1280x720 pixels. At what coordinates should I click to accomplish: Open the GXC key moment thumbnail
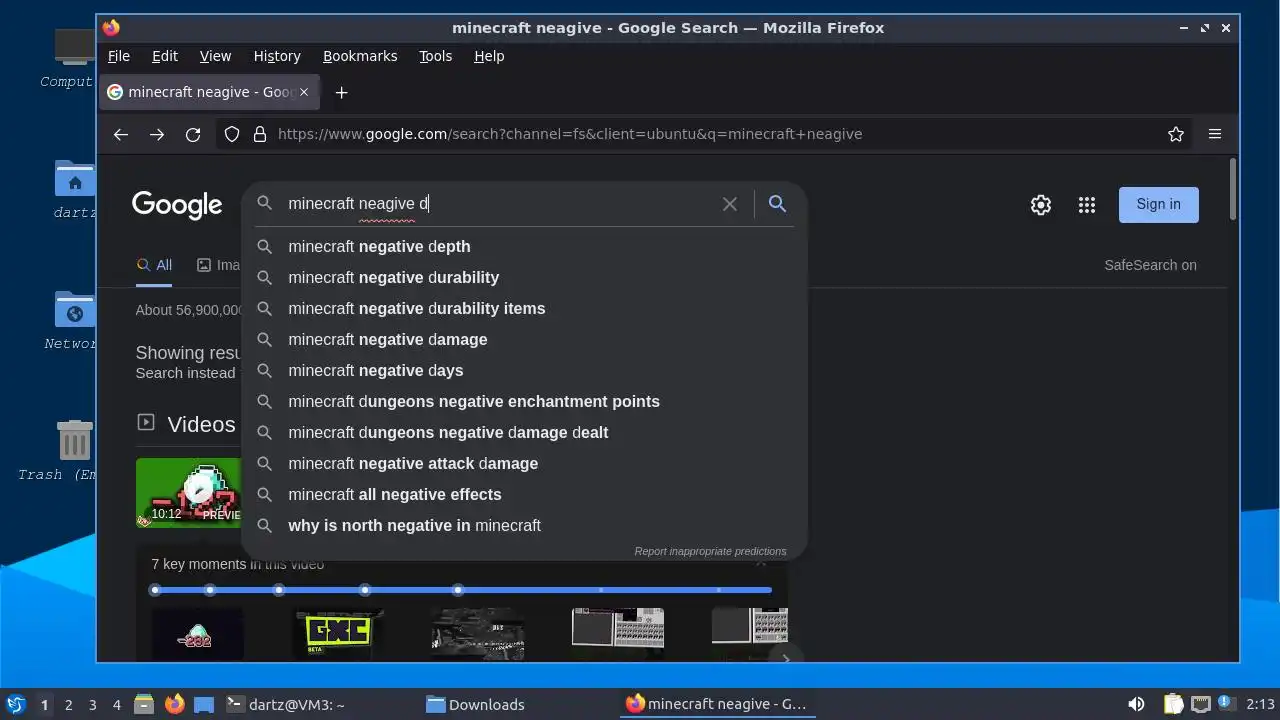pos(338,633)
